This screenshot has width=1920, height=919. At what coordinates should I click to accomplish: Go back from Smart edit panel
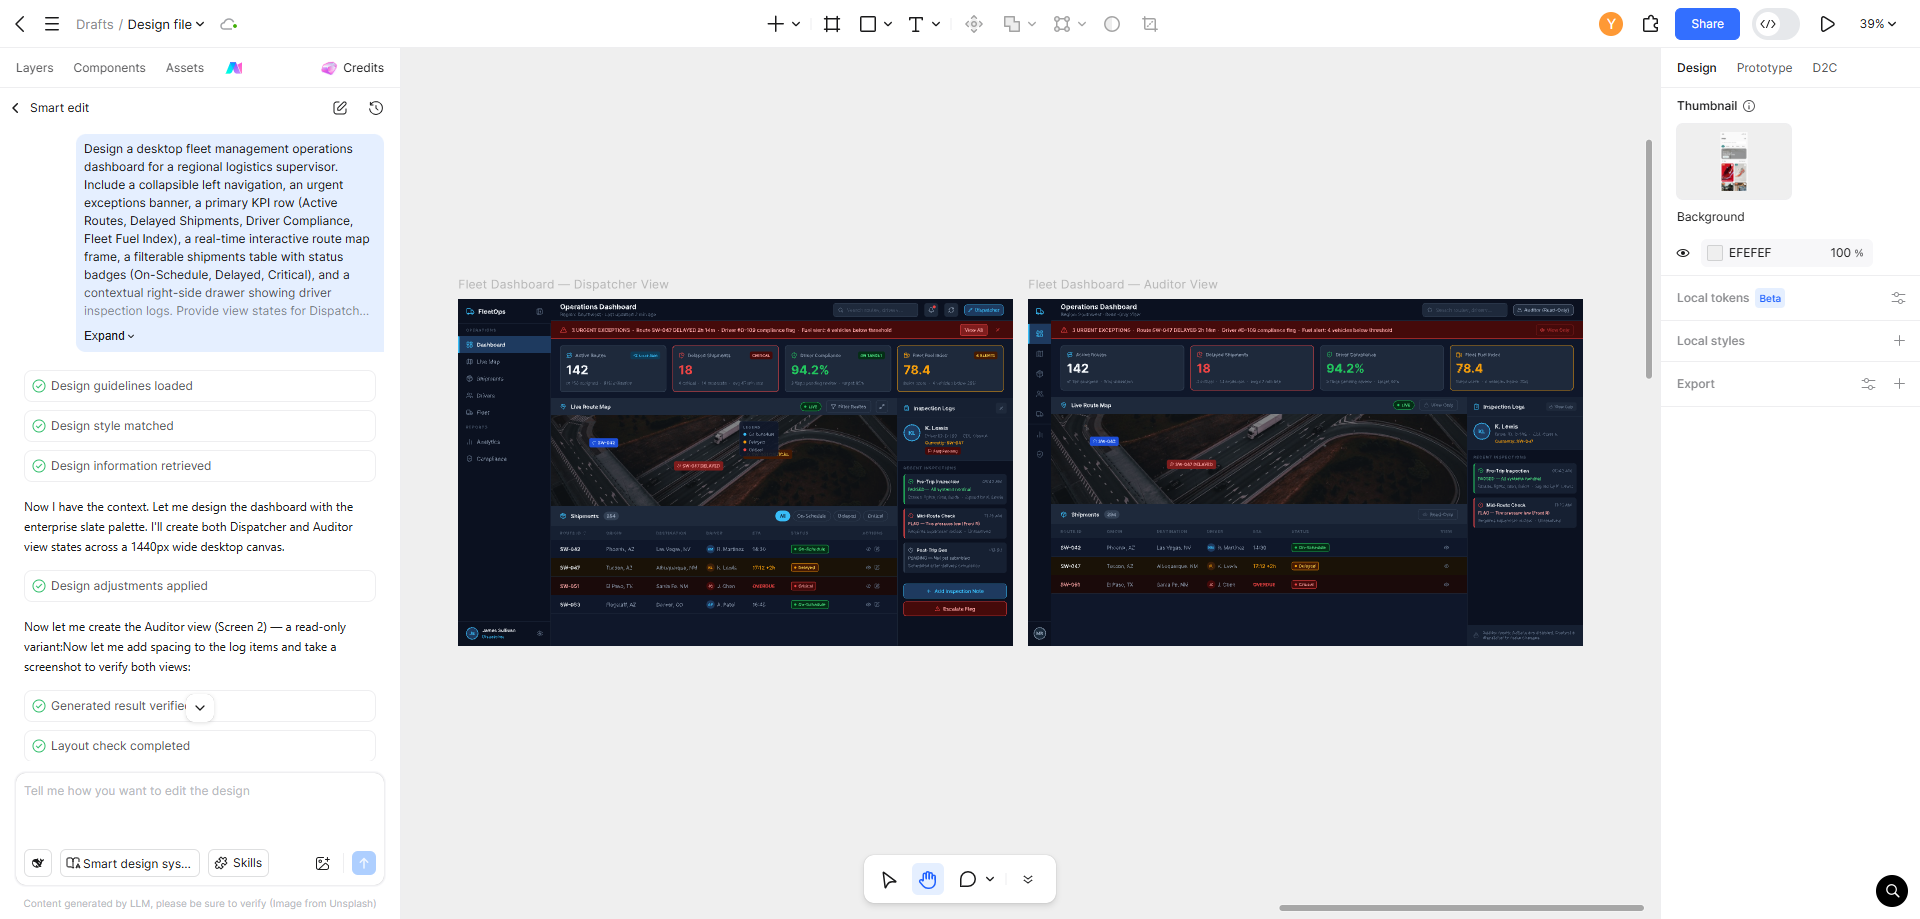tap(15, 108)
